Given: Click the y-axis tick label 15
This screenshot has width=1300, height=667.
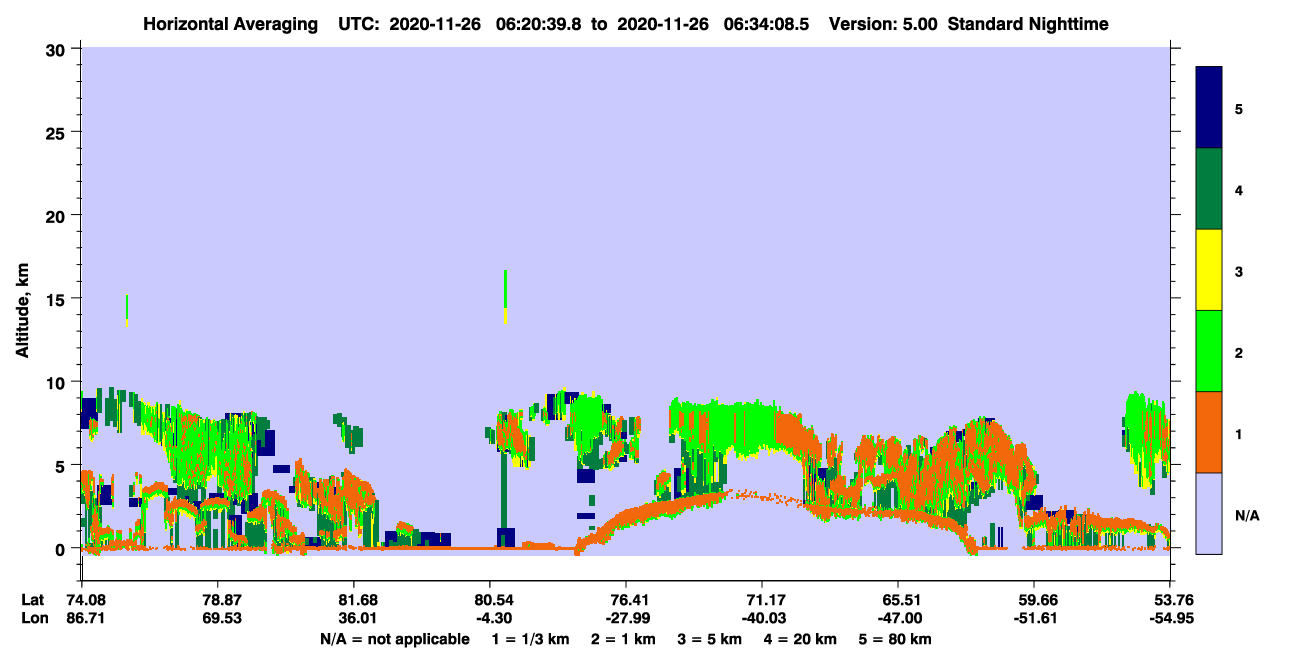Looking at the screenshot, I should (x=57, y=299).
